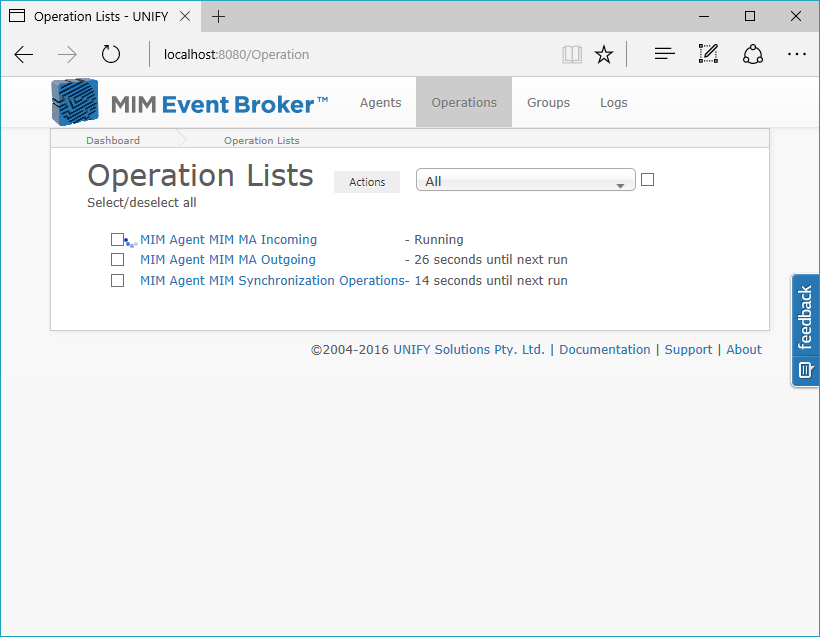Open reading view book icon

pyautogui.click(x=572, y=54)
